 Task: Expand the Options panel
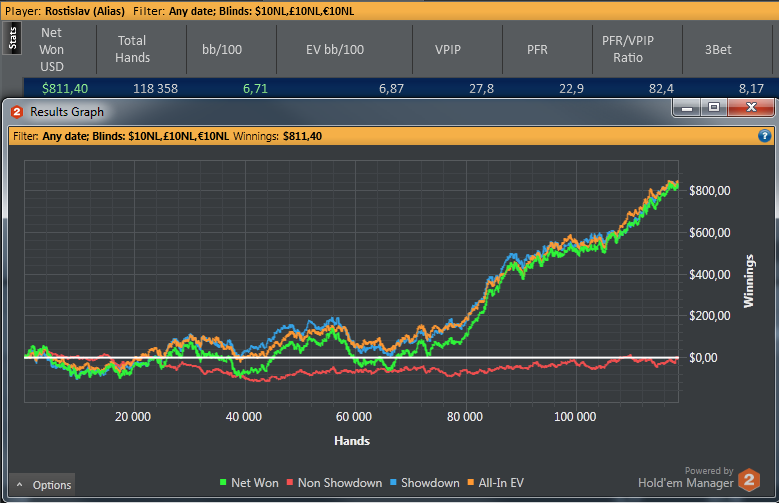[x=43, y=485]
